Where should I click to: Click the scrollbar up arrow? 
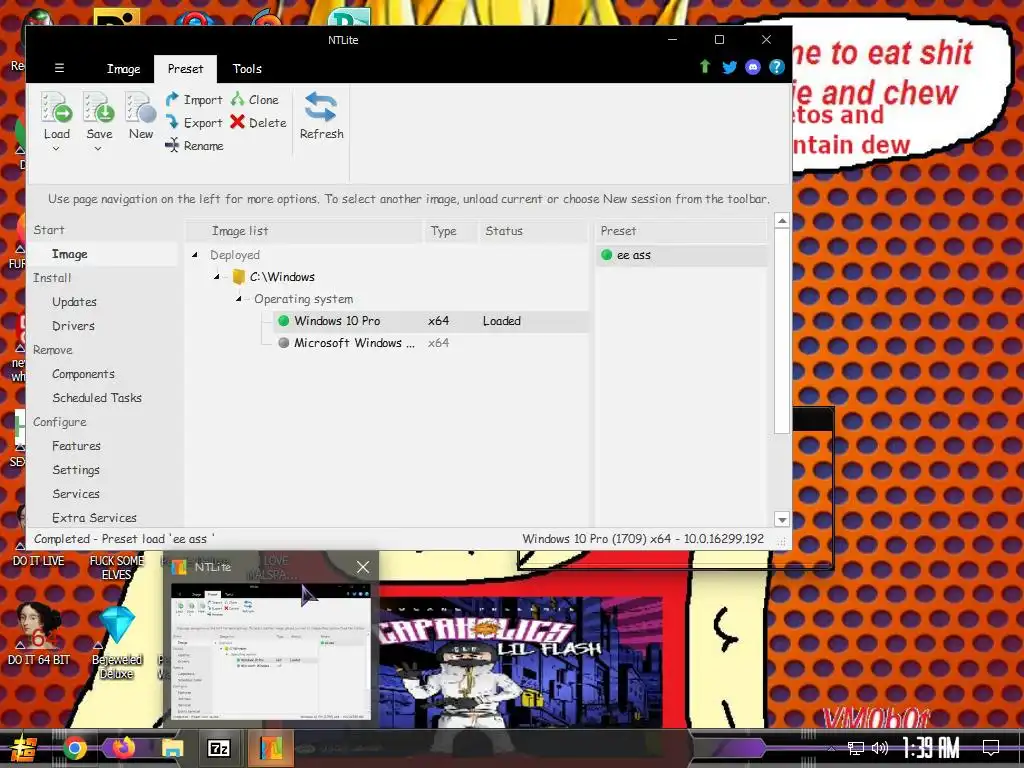point(782,221)
